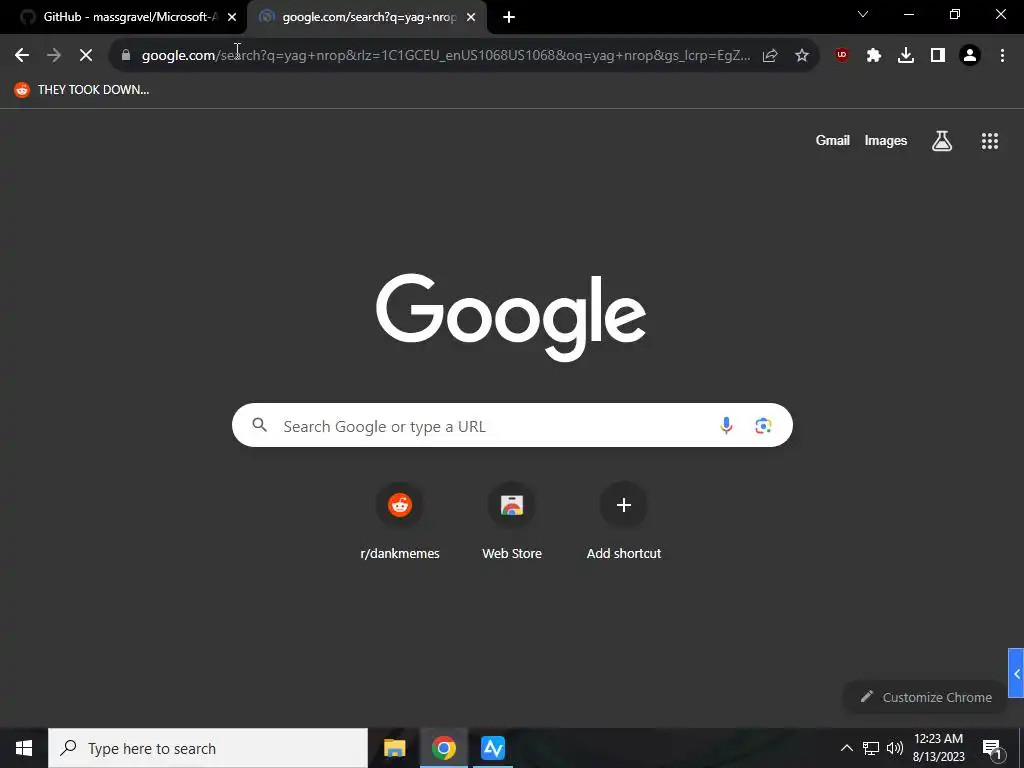View site information lock icon

pos(126,55)
